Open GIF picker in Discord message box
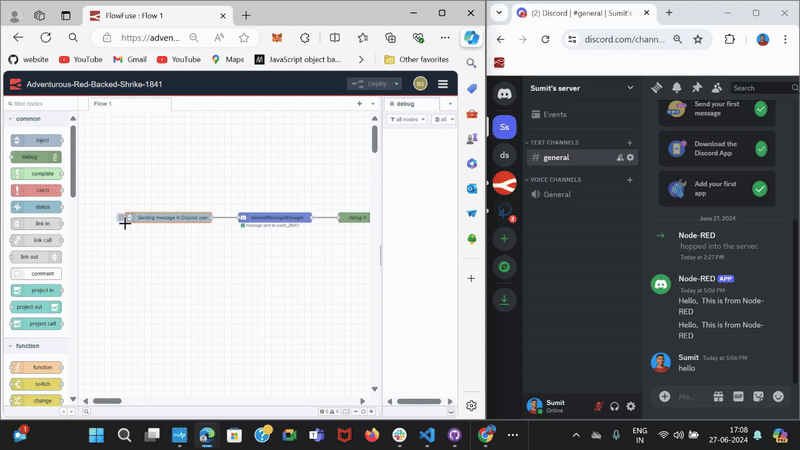 click(x=738, y=396)
